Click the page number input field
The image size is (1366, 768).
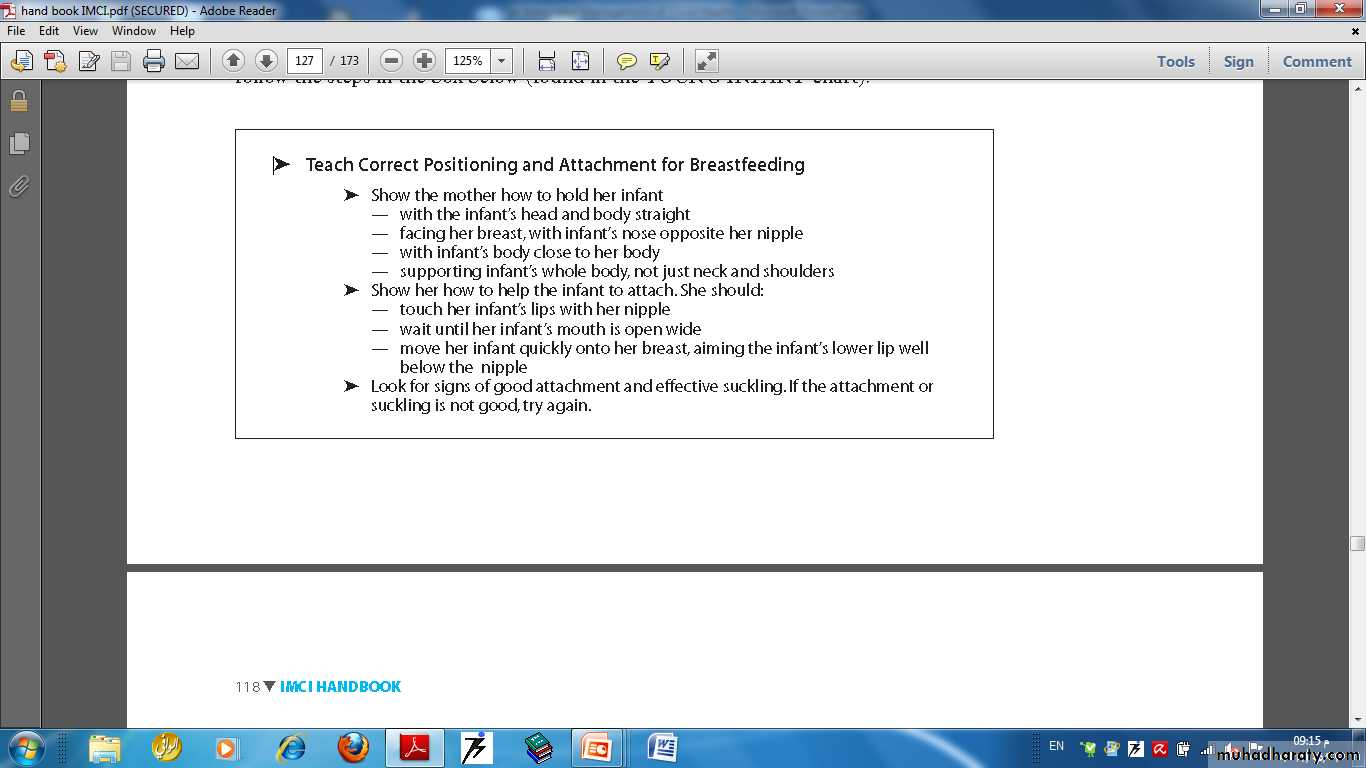click(305, 61)
